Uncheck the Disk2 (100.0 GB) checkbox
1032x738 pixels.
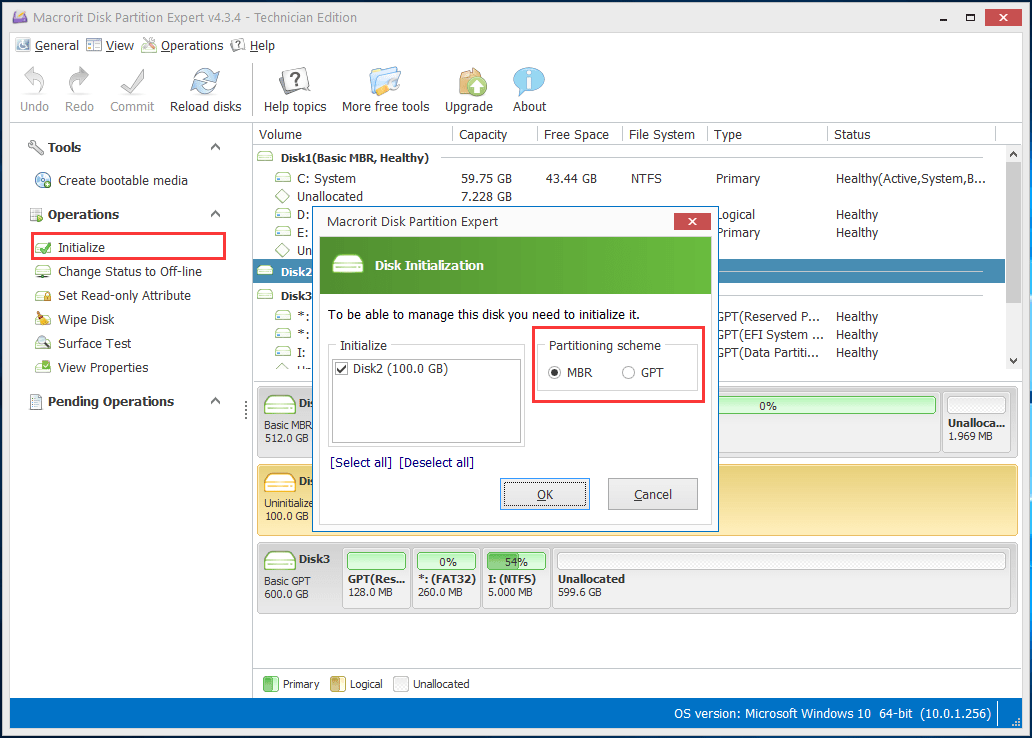[x=342, y=369]
